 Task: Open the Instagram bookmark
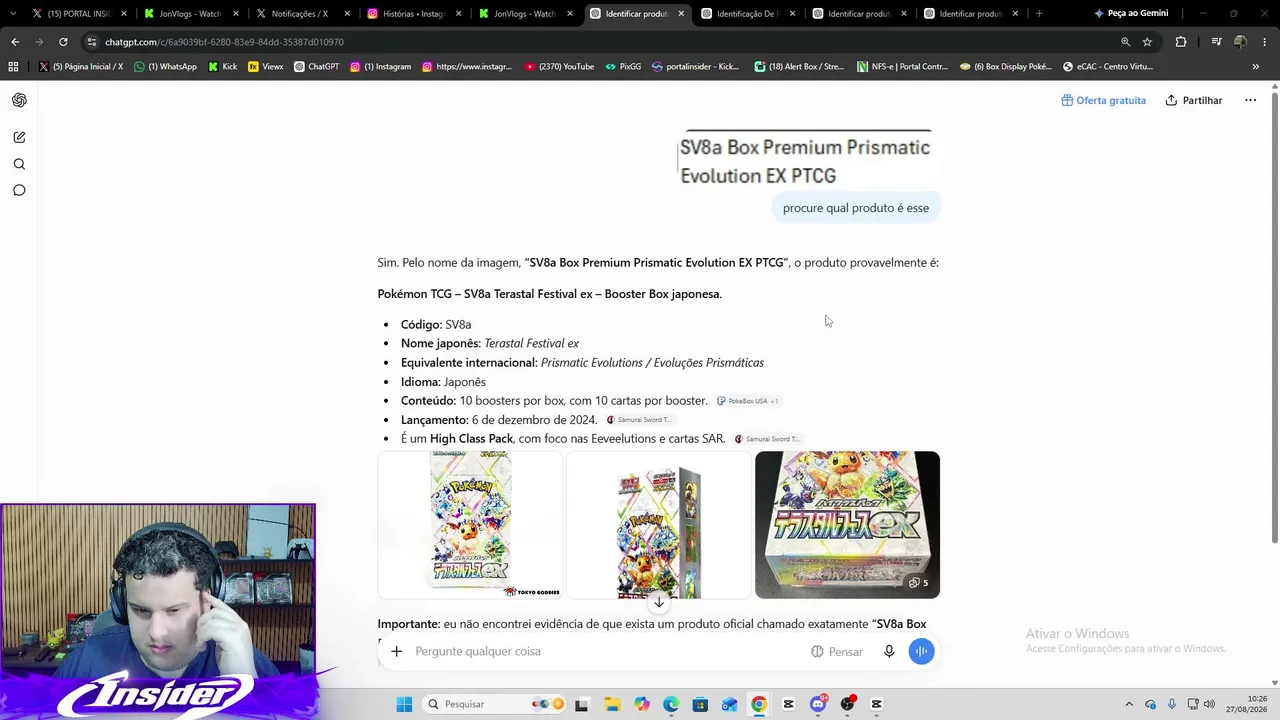pyautogui.click(x=381, y=66)
